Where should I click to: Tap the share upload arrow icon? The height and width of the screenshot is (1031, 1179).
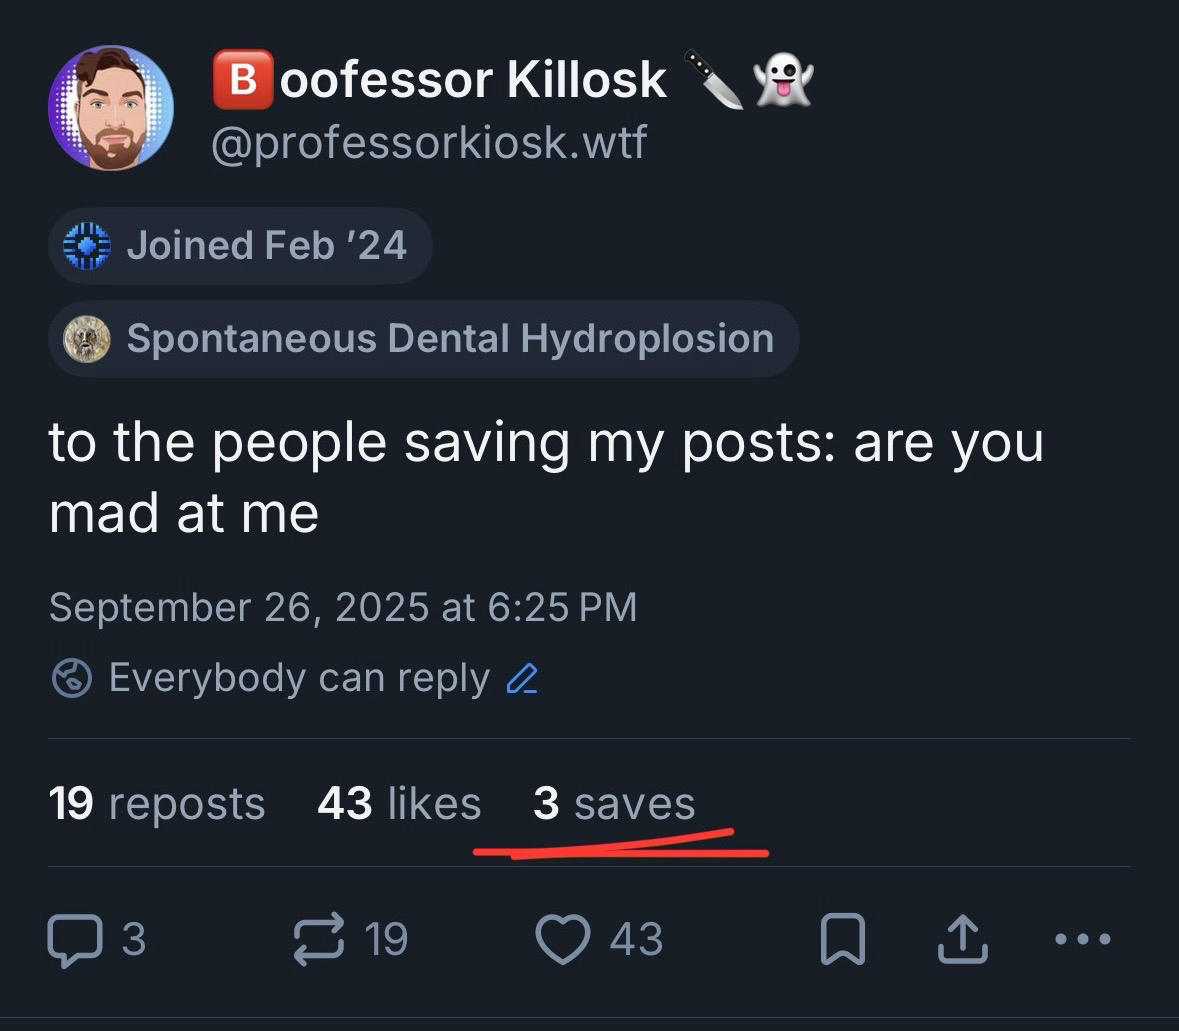click(962, 940)
